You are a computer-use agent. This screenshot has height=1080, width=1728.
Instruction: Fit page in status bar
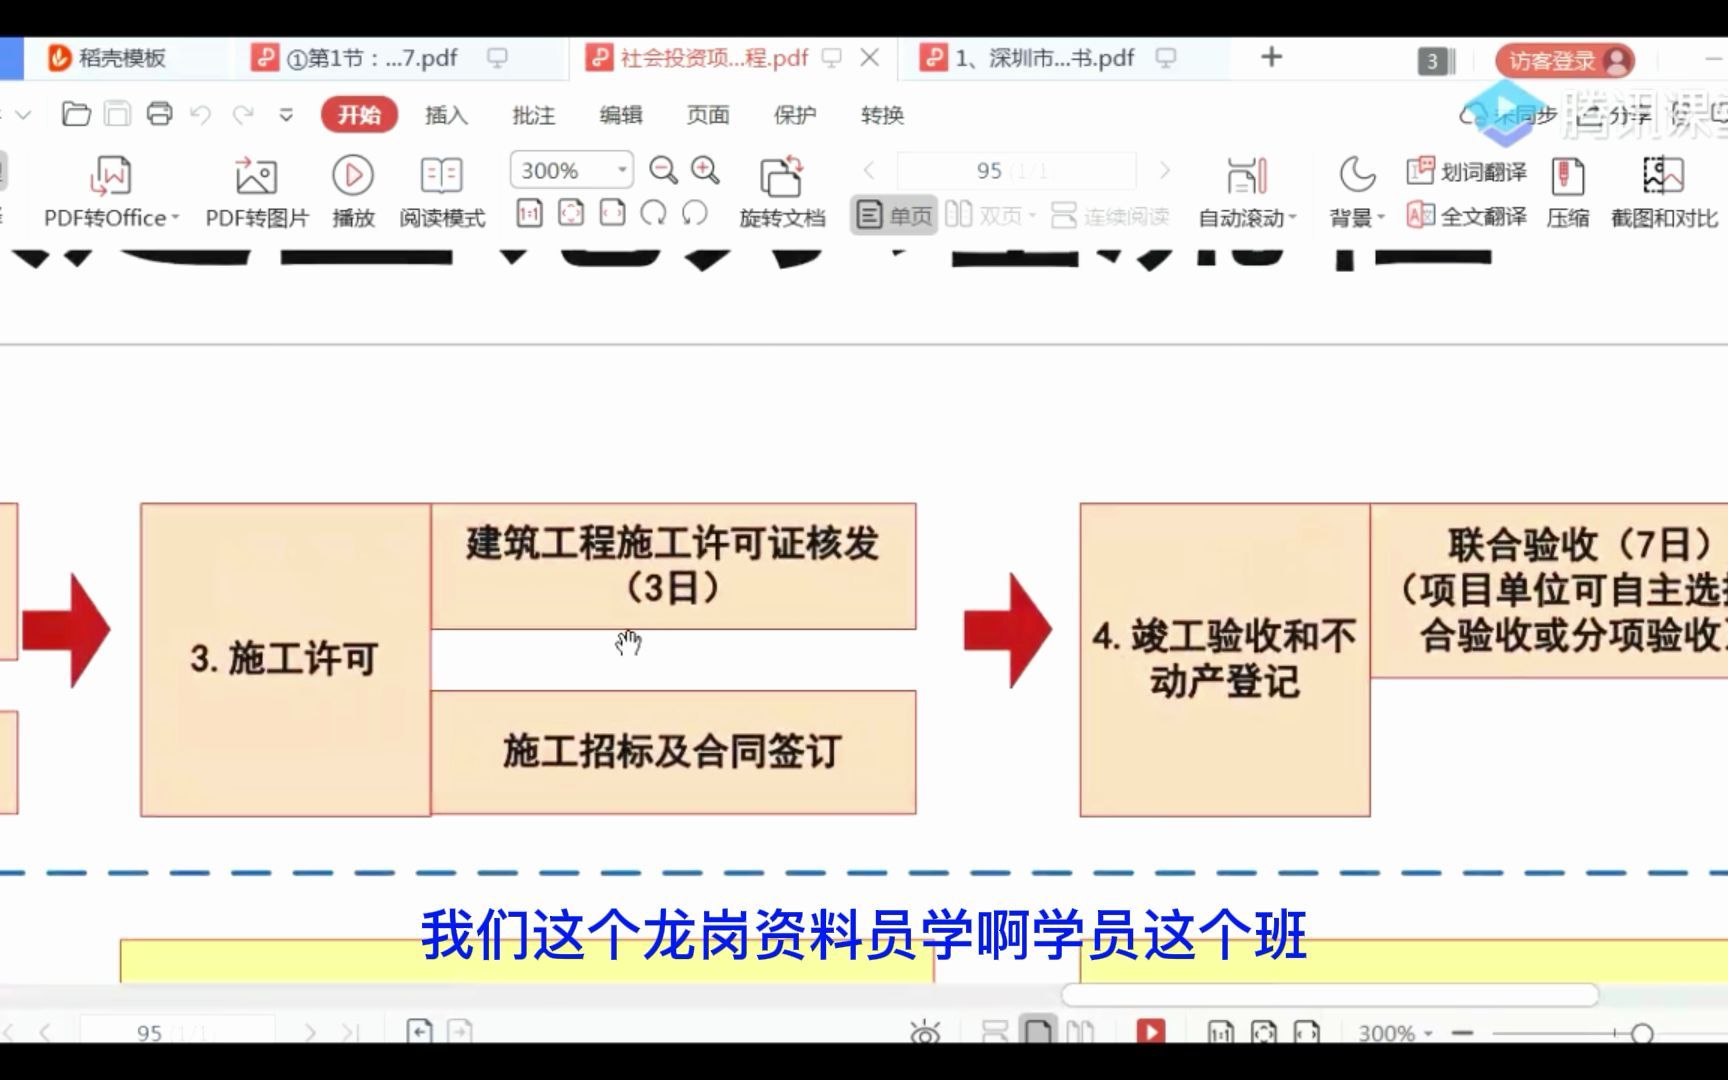point(1263,1032)
